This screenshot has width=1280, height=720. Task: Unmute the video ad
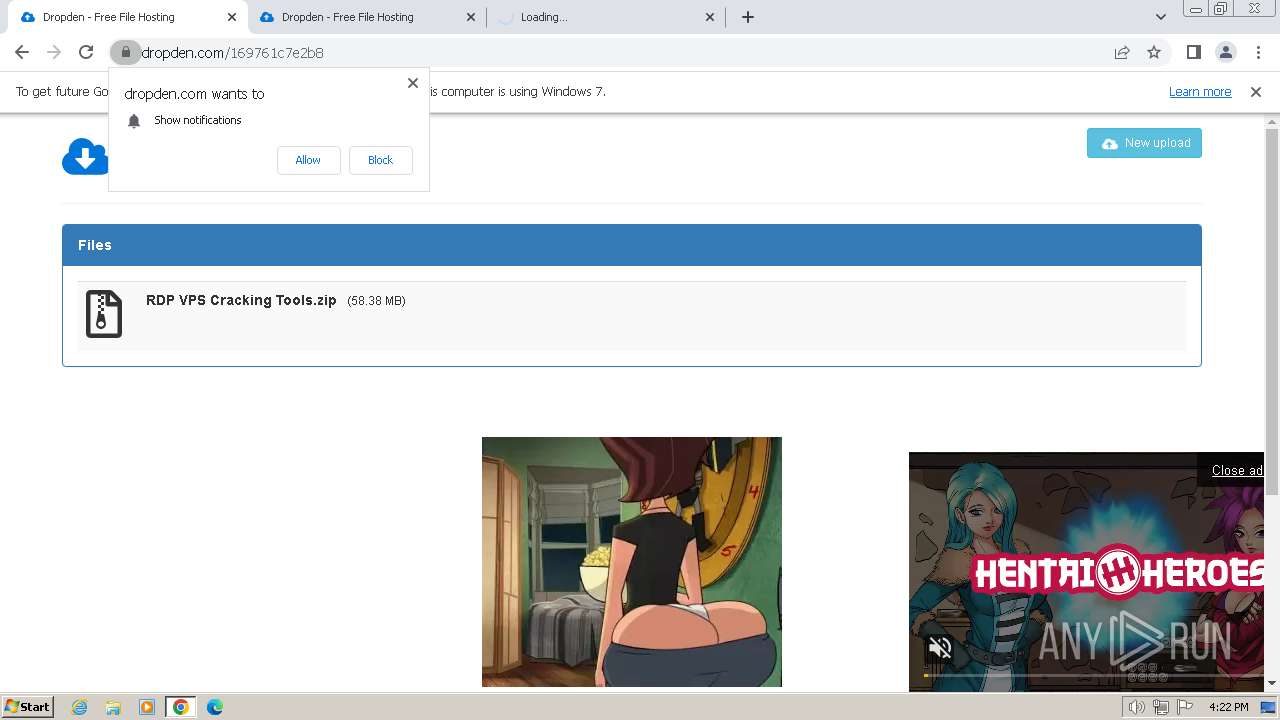pos(940,648)
